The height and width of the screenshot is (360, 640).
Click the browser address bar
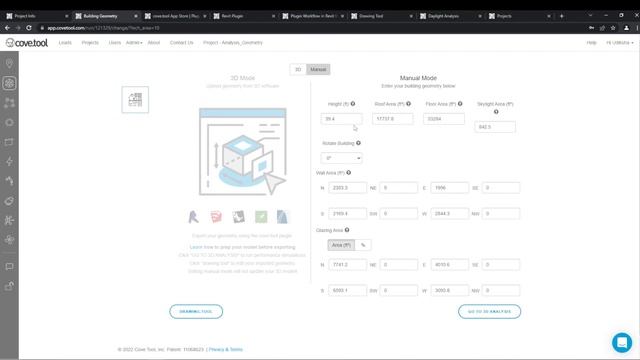[x=310, y=28]
